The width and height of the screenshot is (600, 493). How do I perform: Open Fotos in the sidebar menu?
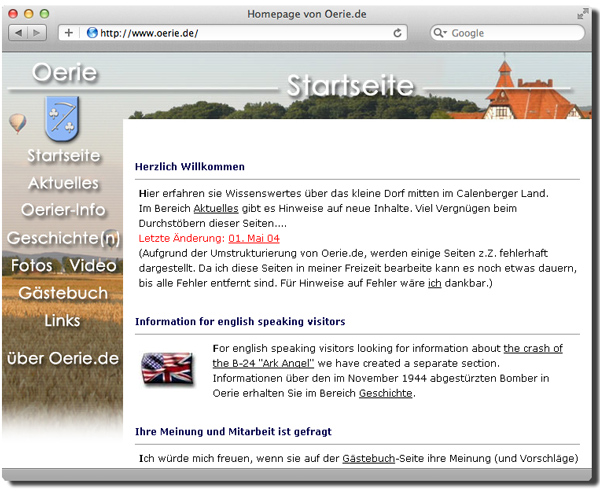[32, 265]
